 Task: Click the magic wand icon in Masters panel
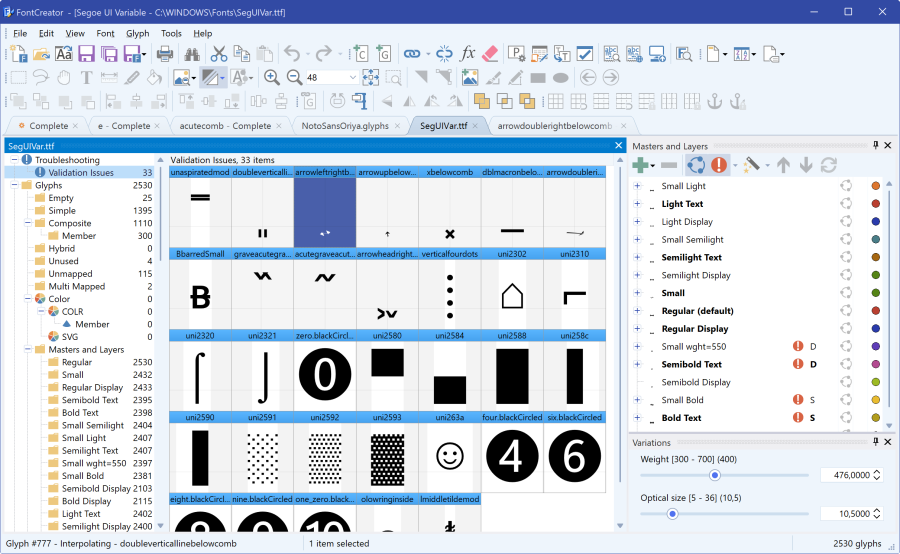point(751,165)
